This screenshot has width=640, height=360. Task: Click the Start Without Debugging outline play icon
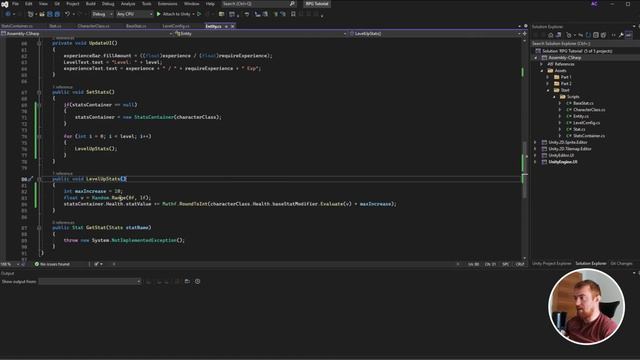(199, 14)
